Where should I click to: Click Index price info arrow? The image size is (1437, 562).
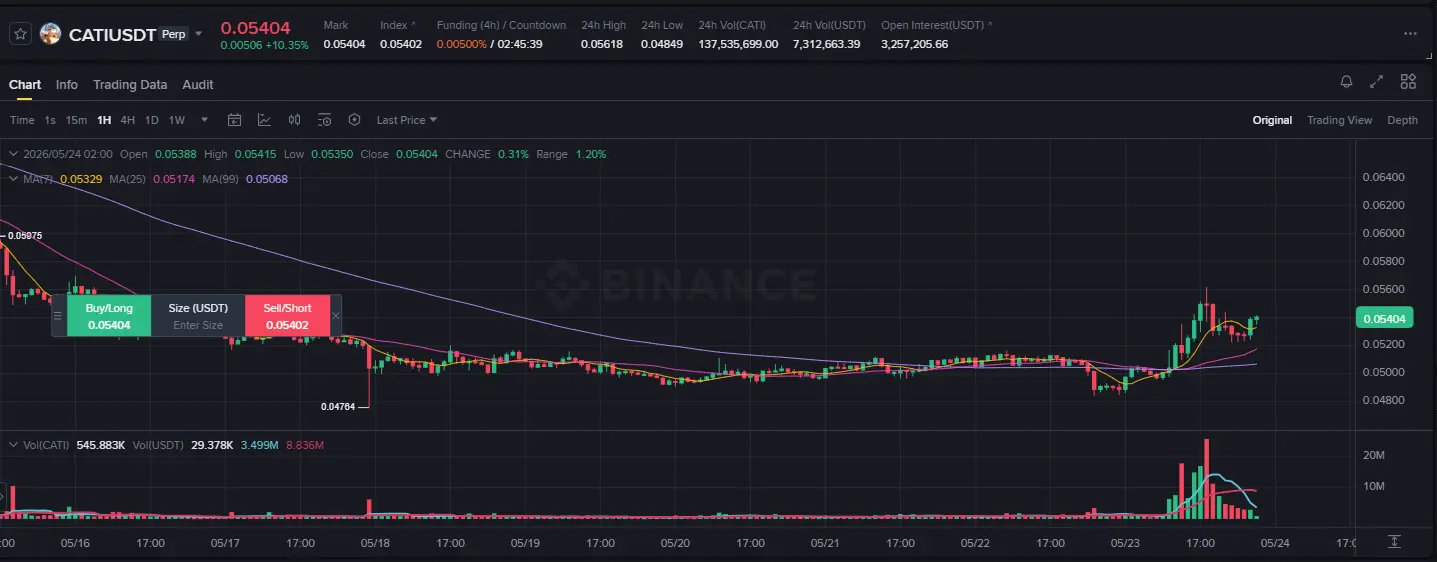[x=413, y=24]
